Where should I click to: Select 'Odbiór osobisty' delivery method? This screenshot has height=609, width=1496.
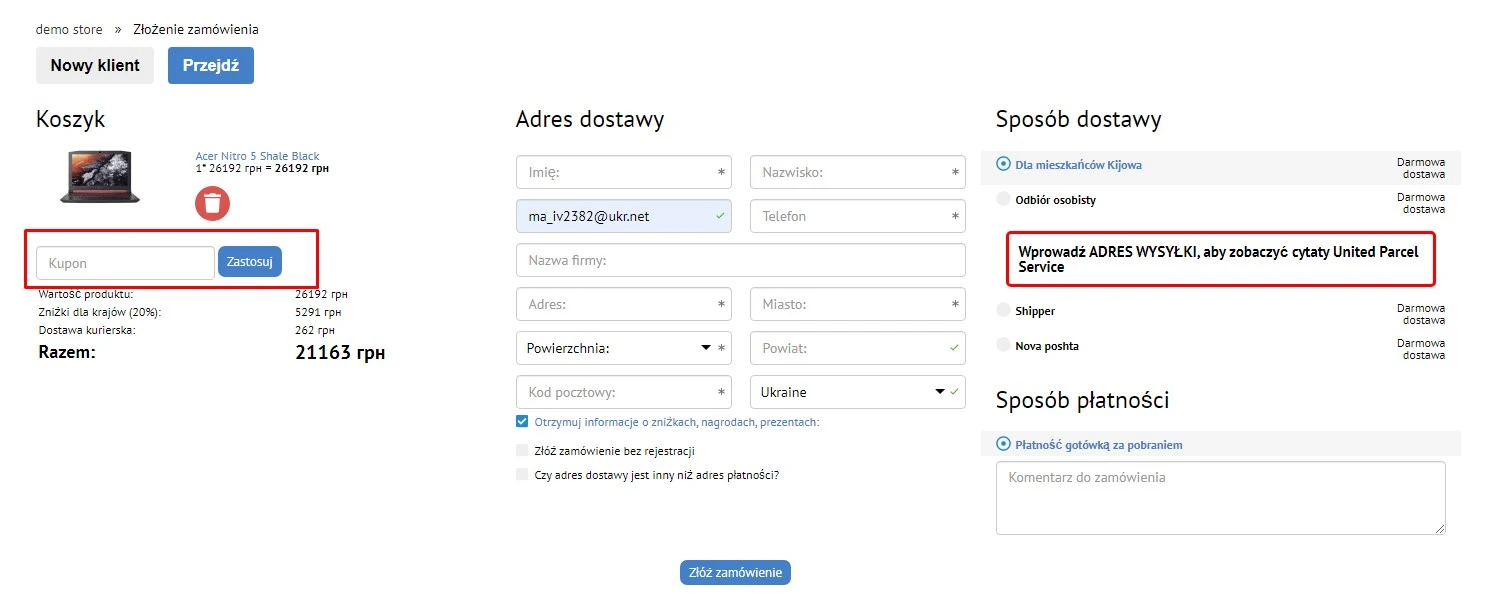point(1002,198)
